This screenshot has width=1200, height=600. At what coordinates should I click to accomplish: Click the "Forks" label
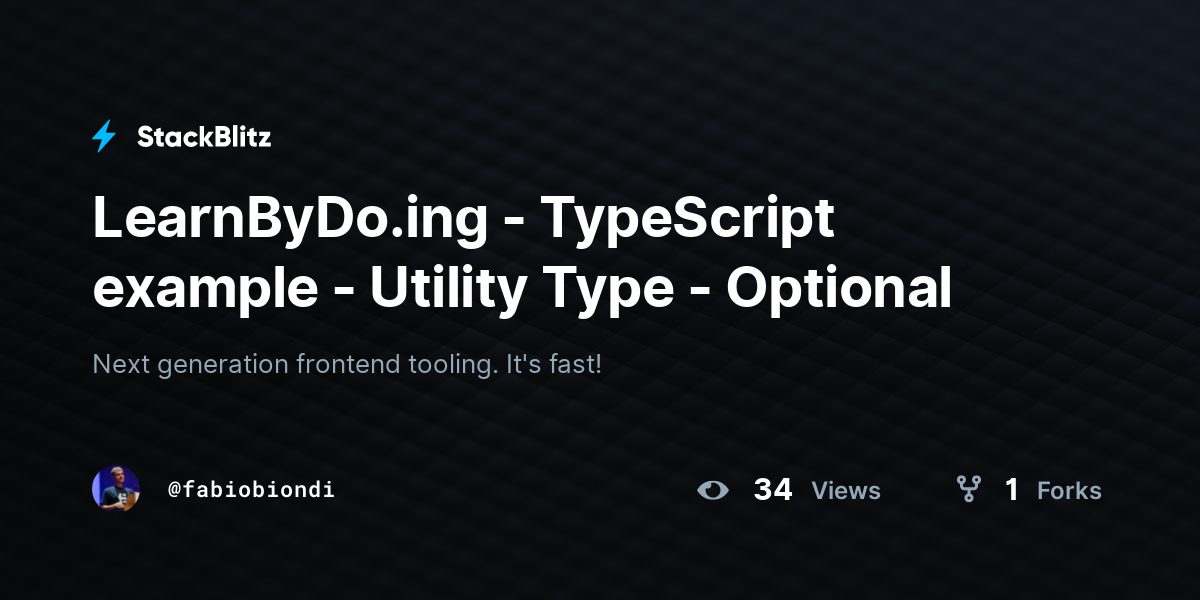[x=1069, y=491]
